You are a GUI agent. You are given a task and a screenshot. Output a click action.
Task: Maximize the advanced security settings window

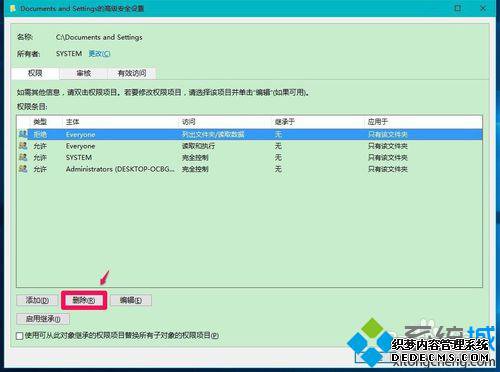pyautogui.click(x=458, y=8)
